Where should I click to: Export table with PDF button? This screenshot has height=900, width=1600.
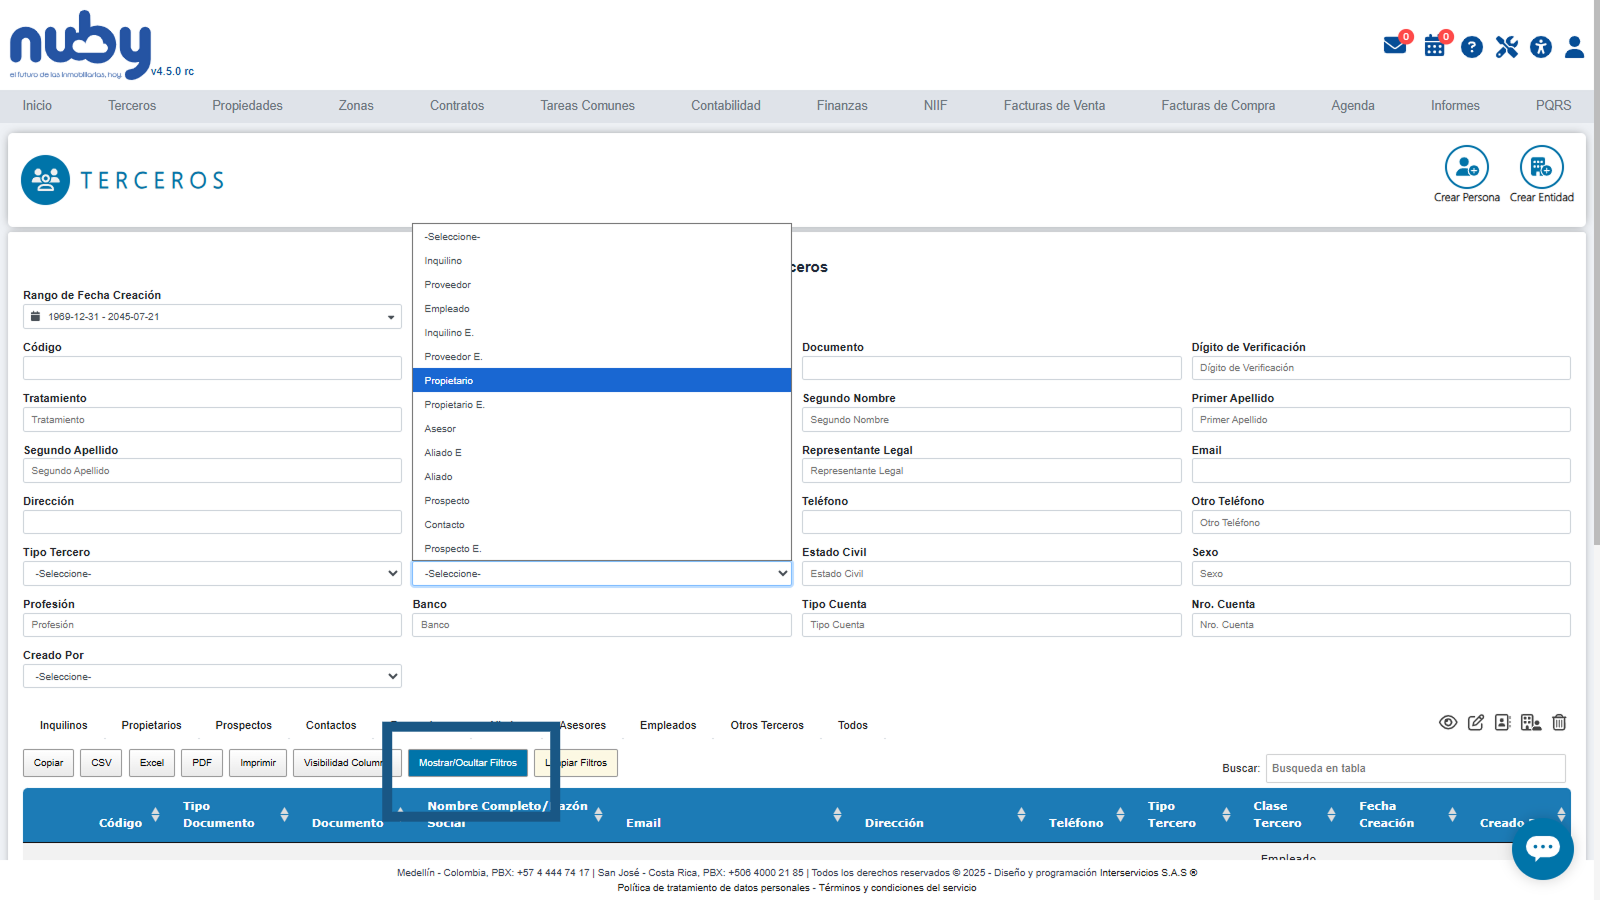point(202,763)
